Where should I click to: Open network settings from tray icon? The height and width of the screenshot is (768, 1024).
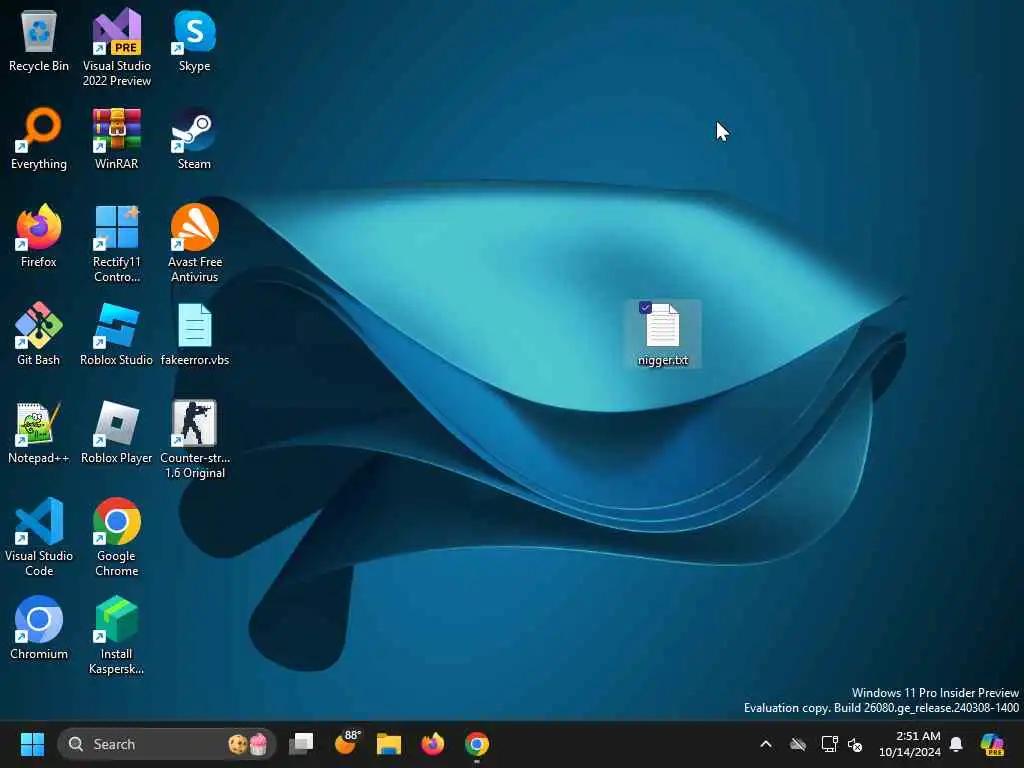(829, 744)
